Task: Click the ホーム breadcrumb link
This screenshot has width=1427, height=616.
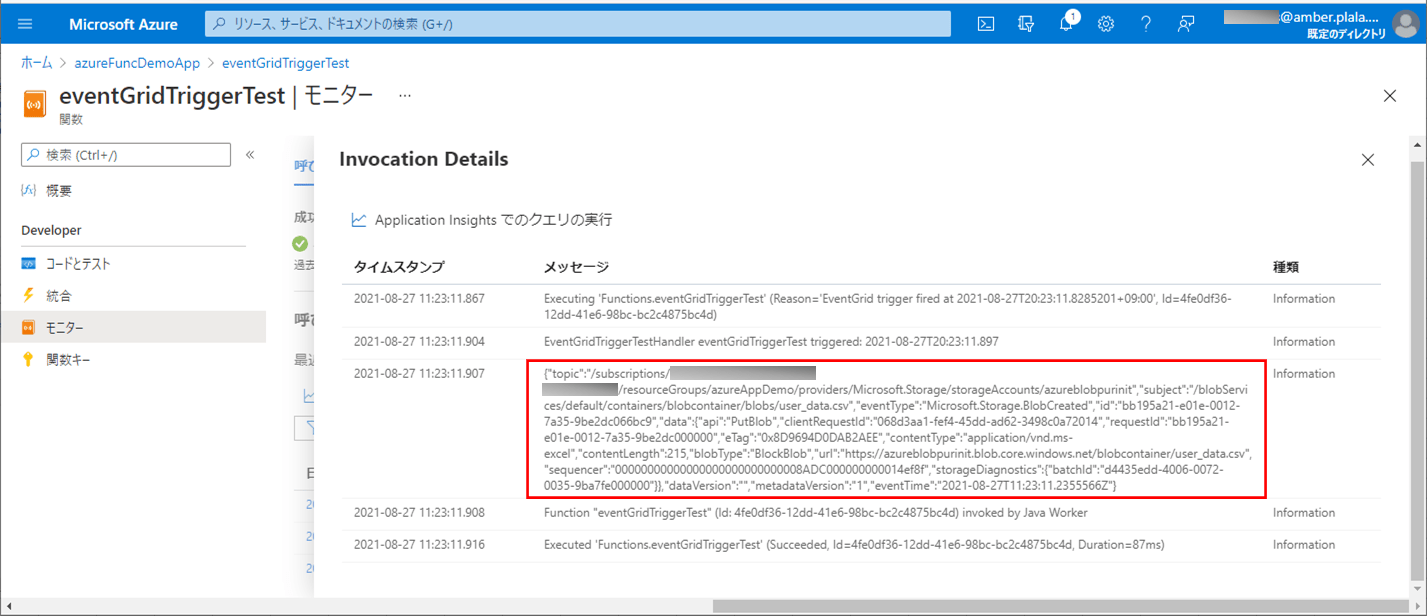Action: (37, 63)
